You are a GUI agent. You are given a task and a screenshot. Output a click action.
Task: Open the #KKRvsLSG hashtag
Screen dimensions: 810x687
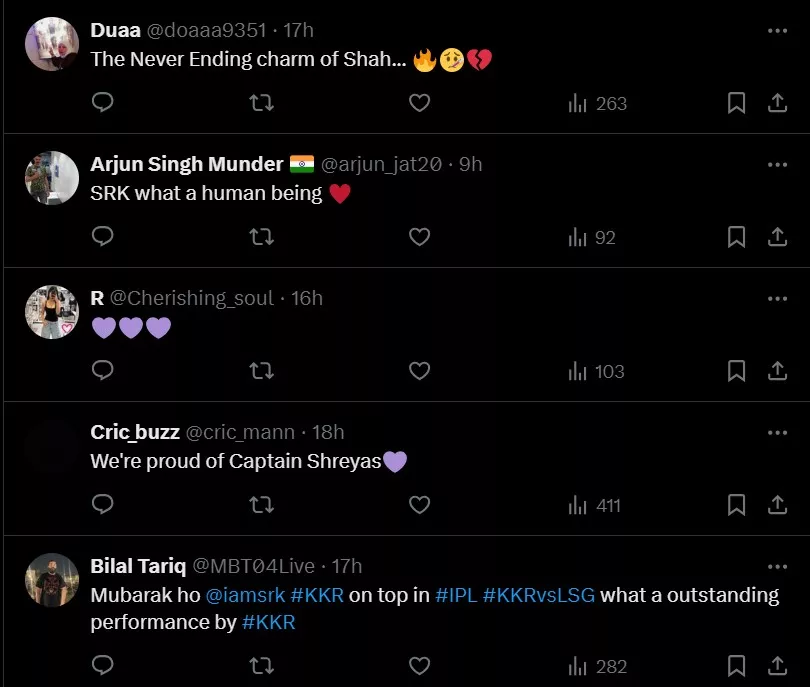pyautogui.click(x=539, y=595)
